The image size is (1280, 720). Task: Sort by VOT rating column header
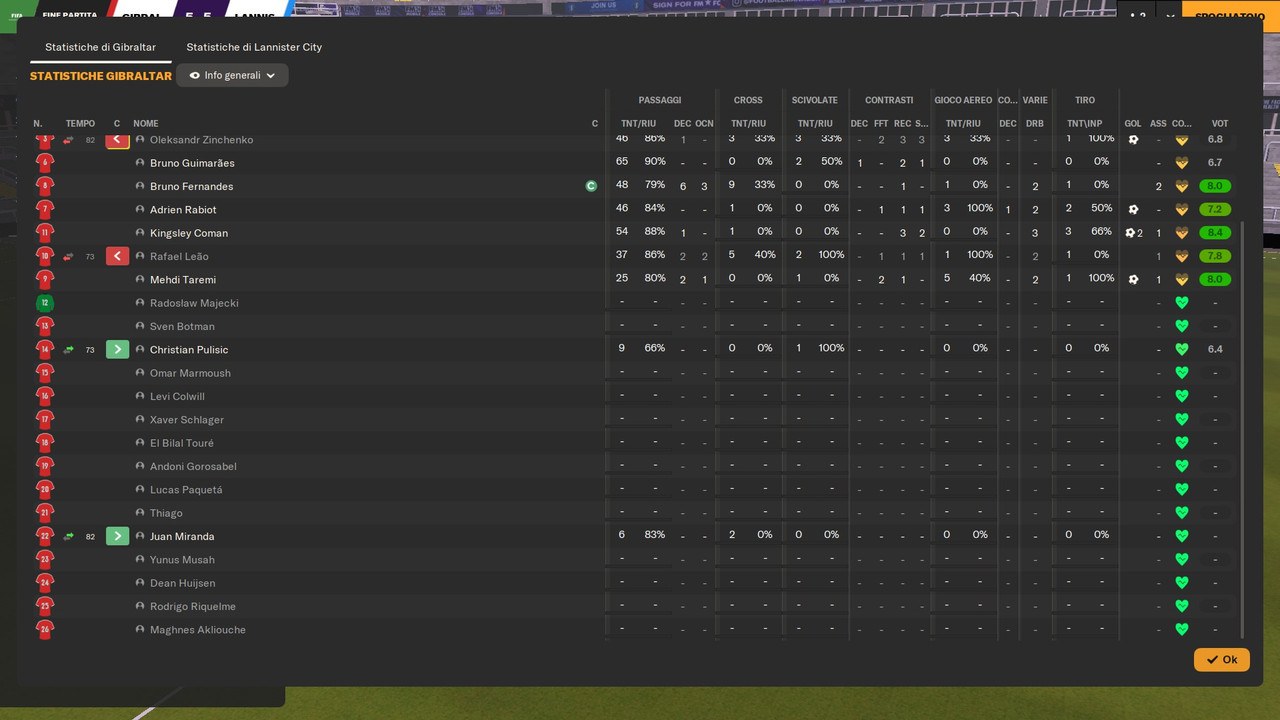(x=1220, y=124)
